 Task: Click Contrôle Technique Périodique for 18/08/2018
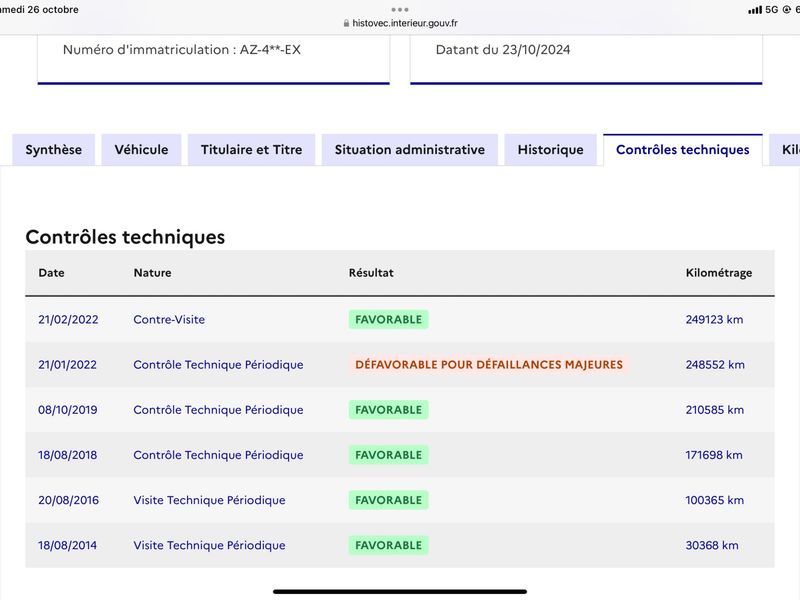tap(218, 455)
